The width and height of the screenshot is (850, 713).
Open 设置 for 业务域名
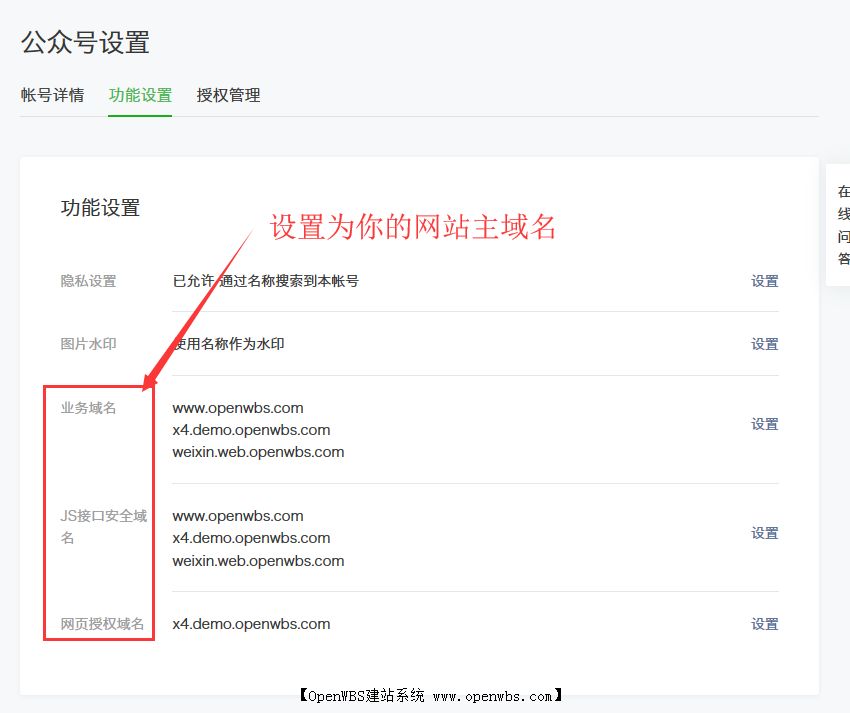click(764, 424)
